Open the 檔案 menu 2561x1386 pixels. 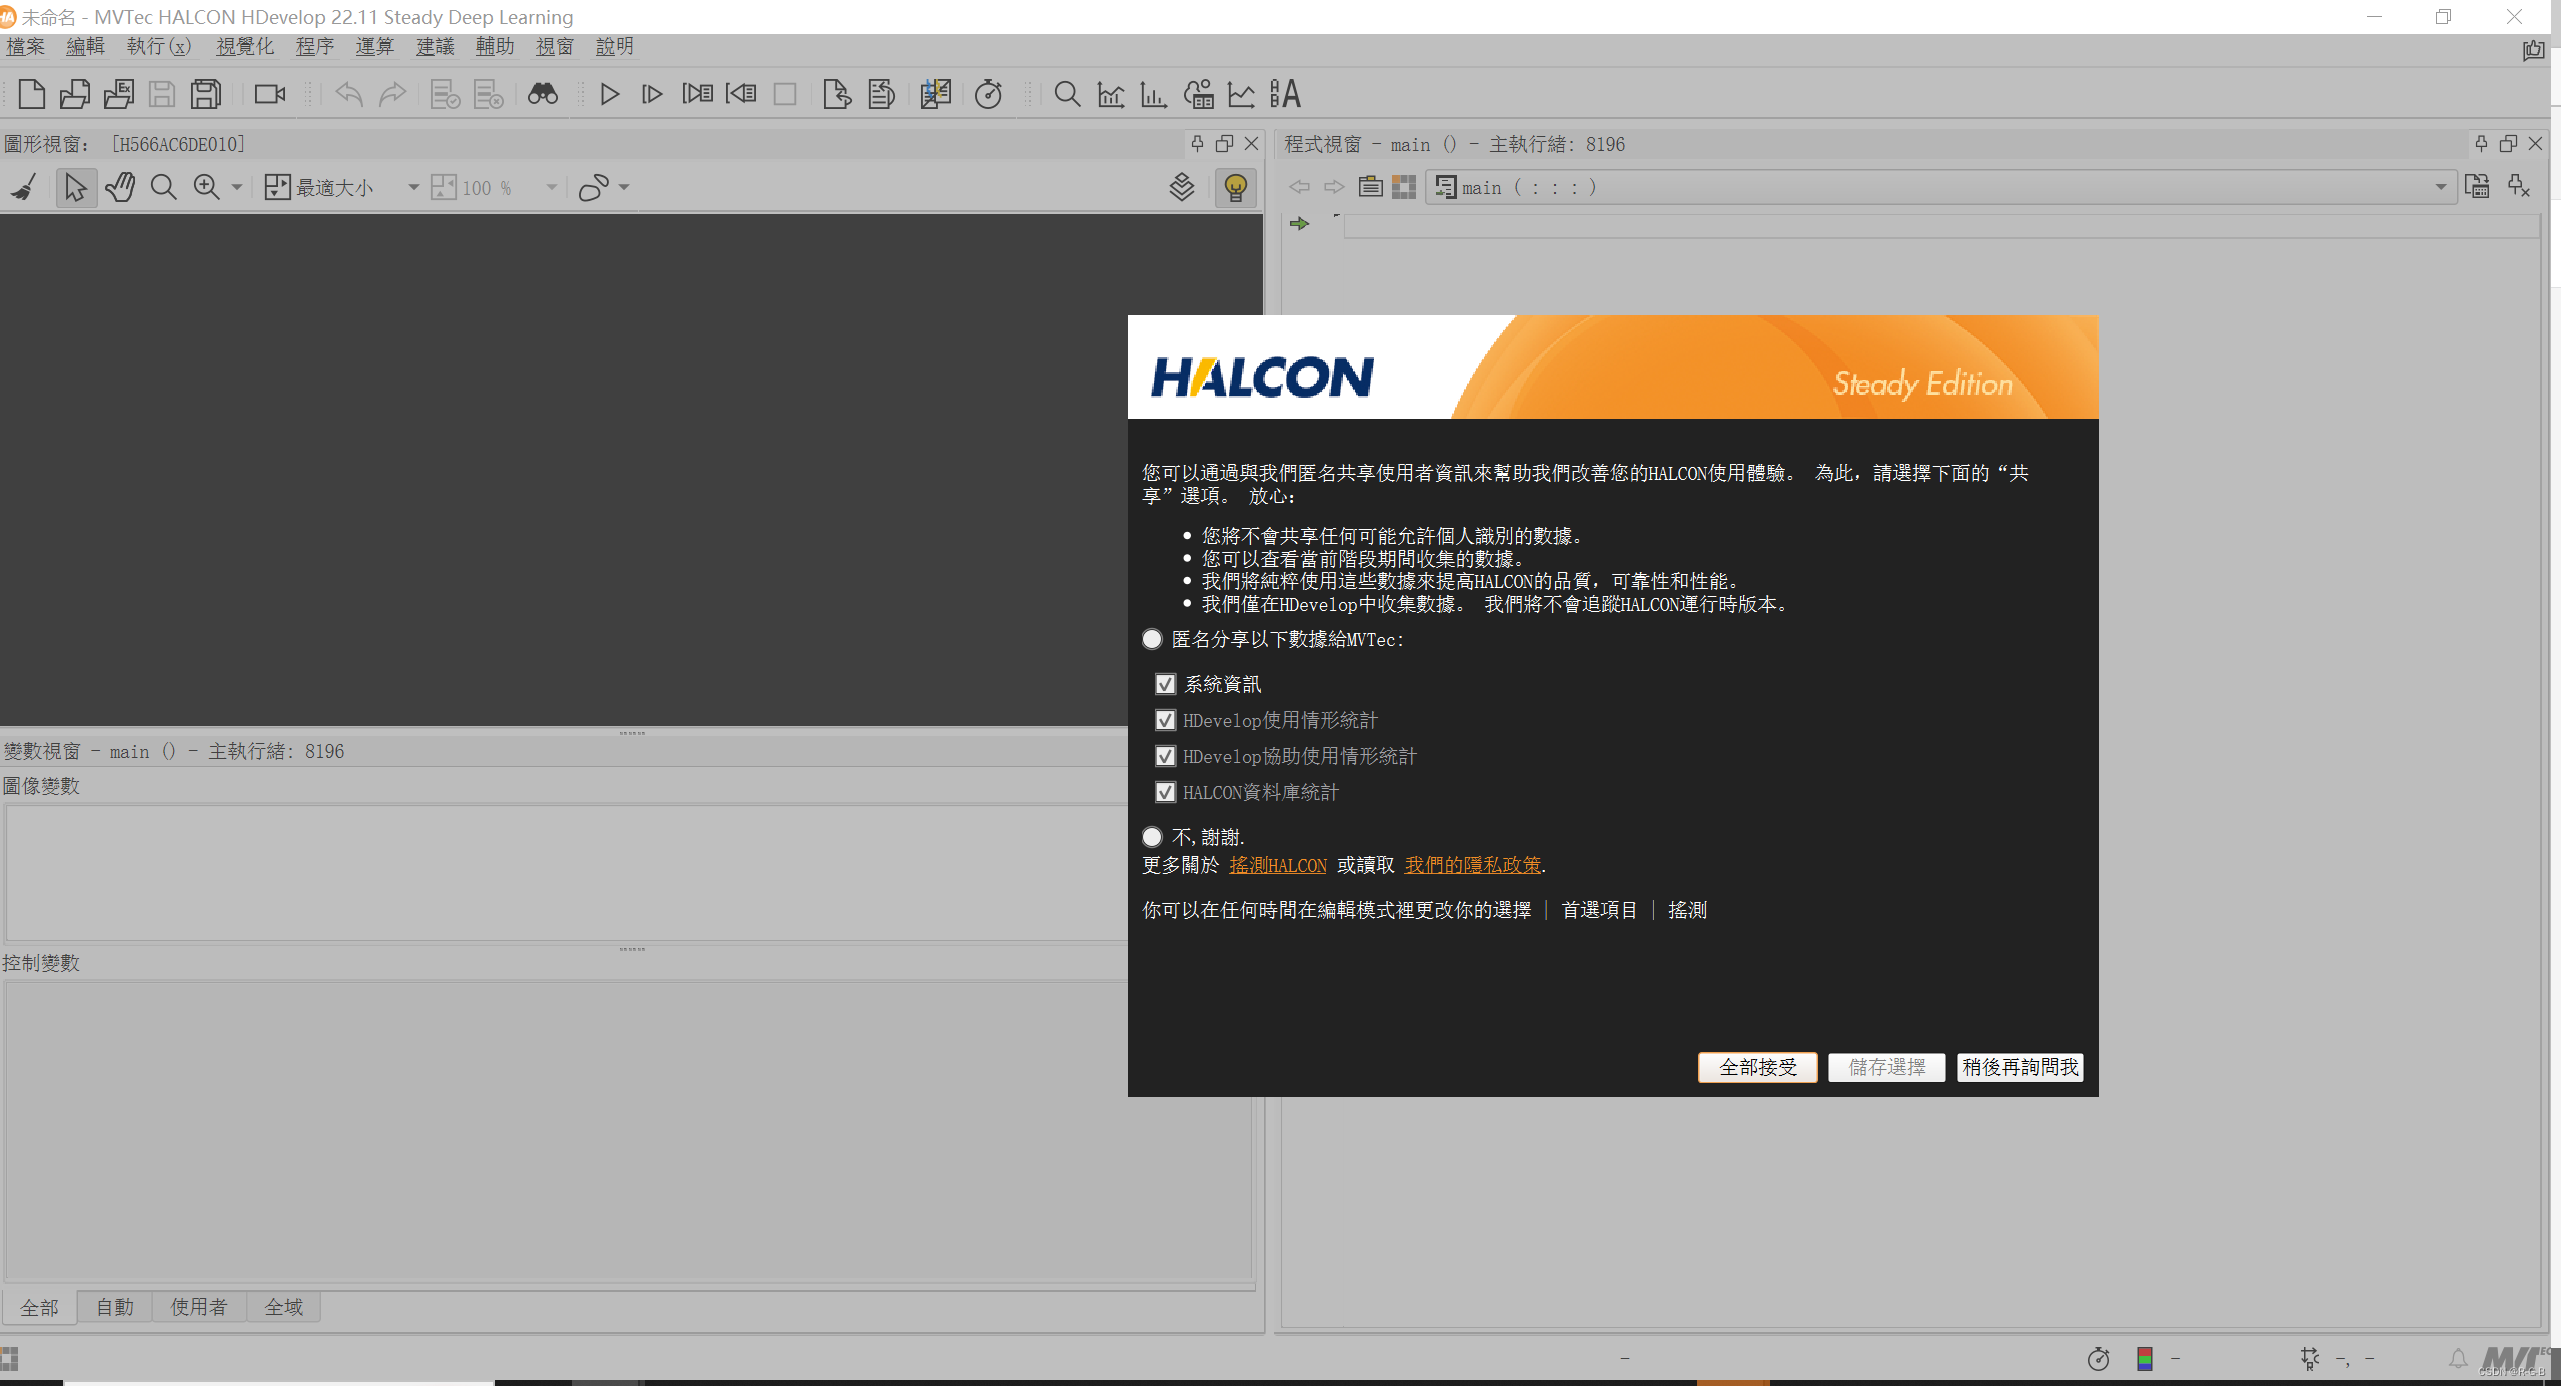tap(25, 47)
